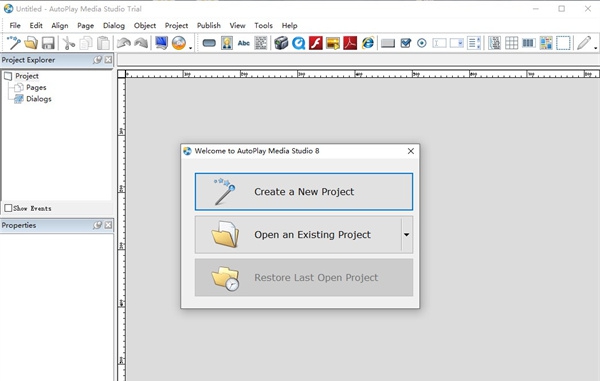Insert a SlideShow object from toolbar
600x381 pixels.
point(333,43)
